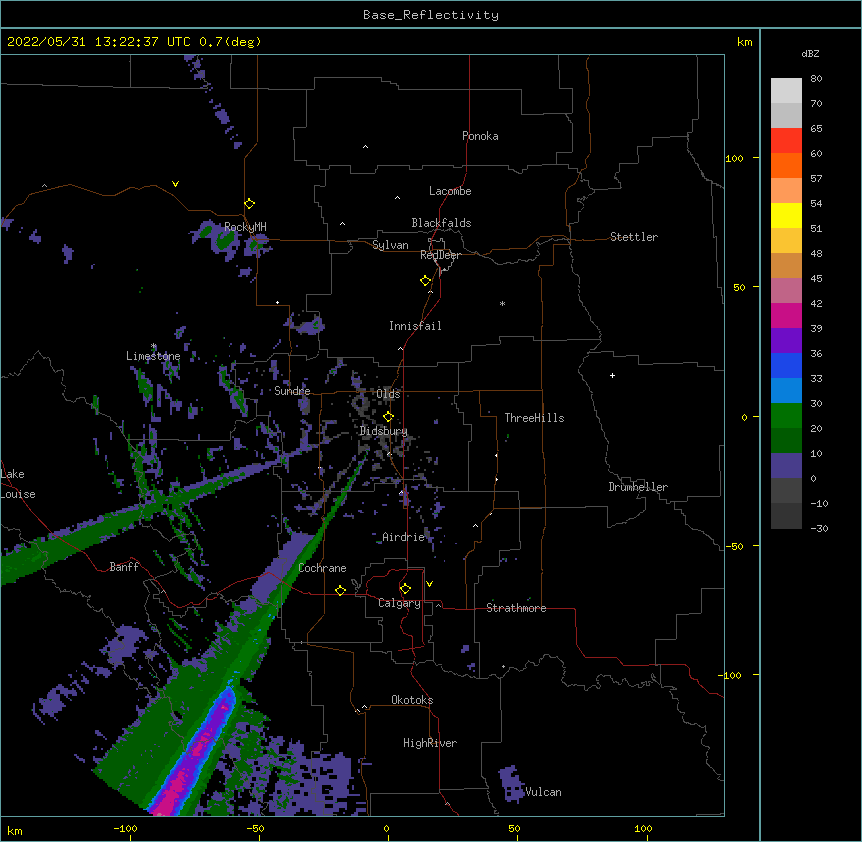862x842 pixels.
Task: Pick the orange 60 dBZ legend swatch
Action: pyautogui.click(x=786, y=165)
